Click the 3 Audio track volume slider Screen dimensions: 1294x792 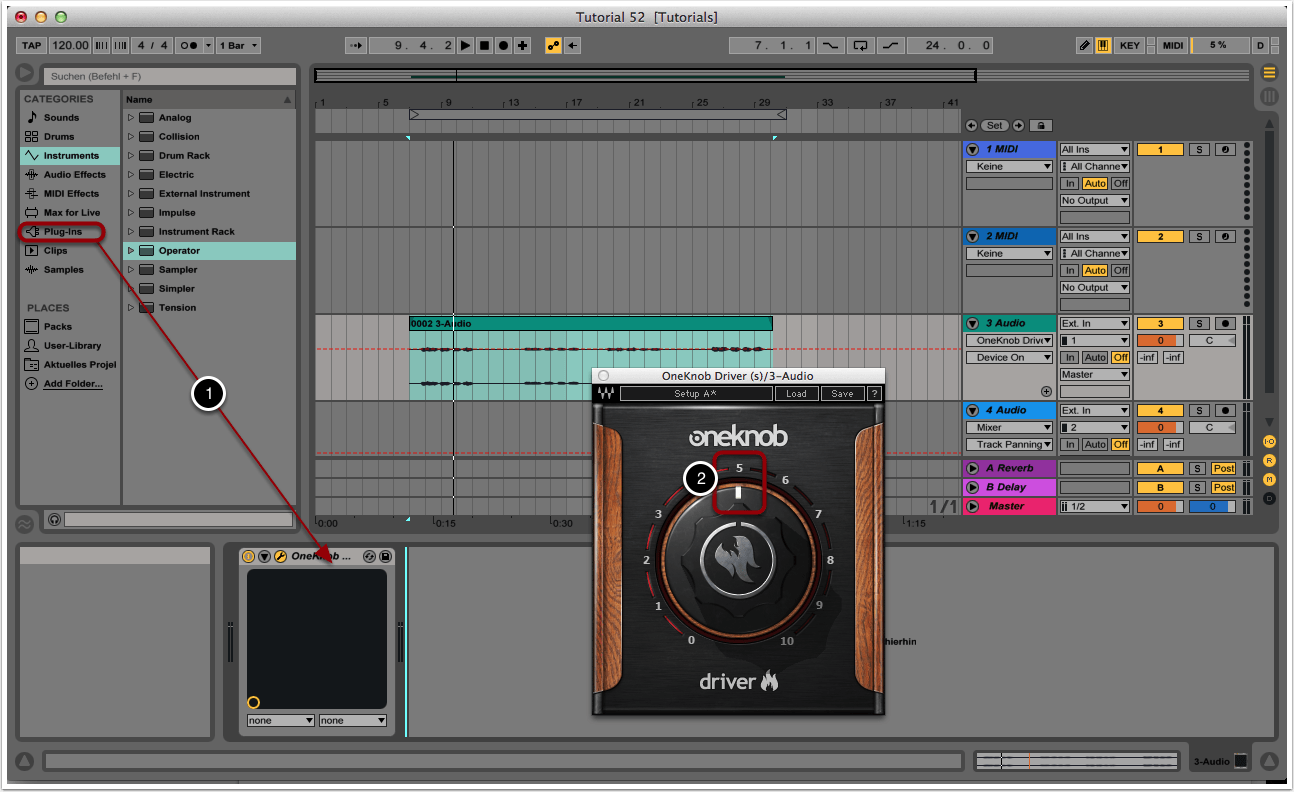click(x=1160, y=341)
